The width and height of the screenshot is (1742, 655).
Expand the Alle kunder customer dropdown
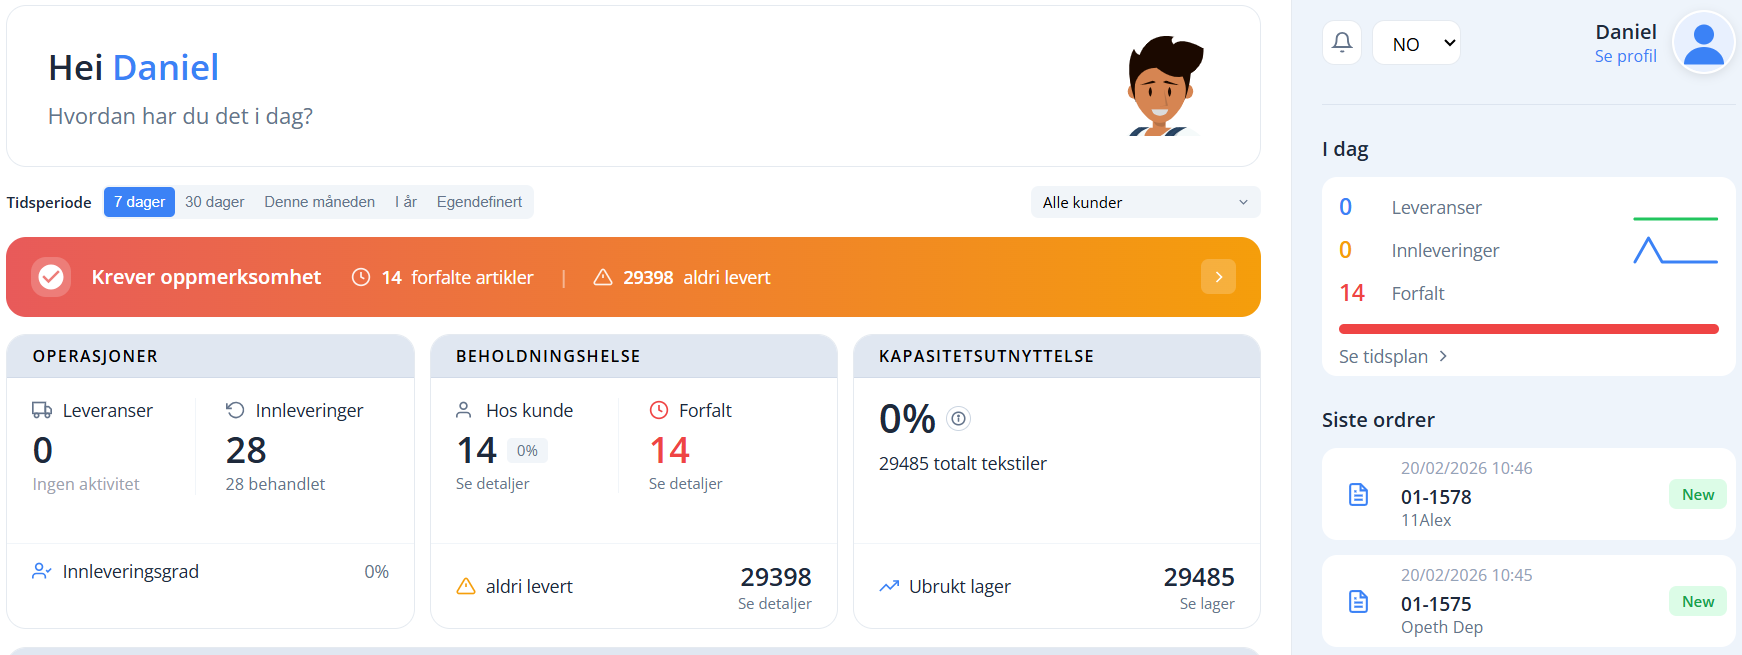click(1145, 202)
